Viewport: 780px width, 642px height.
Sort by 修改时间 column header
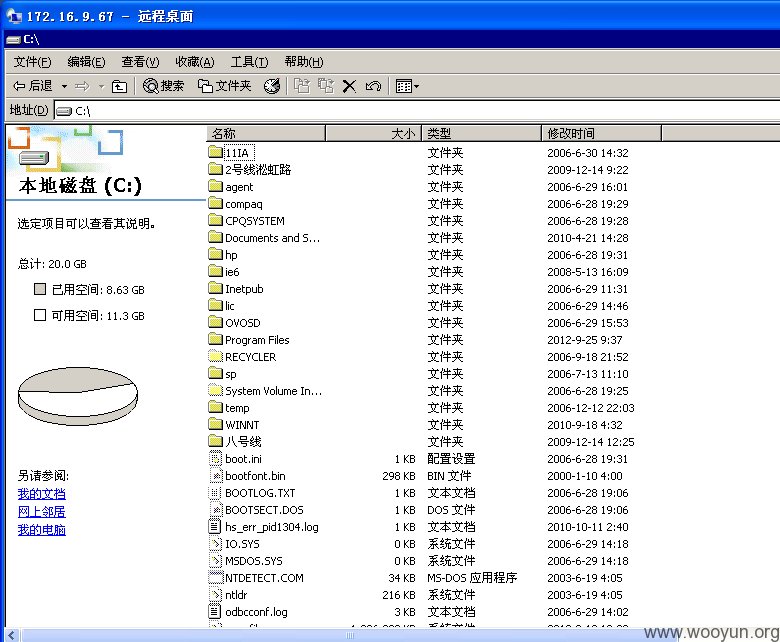point(601,133)
